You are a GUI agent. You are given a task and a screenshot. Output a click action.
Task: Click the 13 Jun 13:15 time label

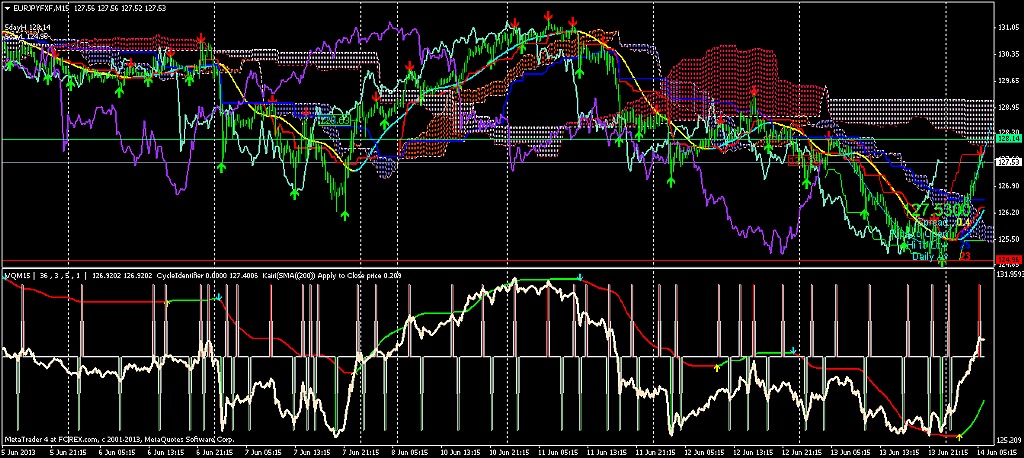point(899,451)
